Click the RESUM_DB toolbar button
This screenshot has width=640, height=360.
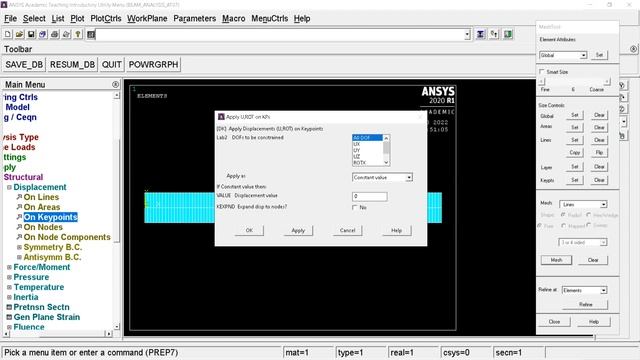tap(72, 64)
